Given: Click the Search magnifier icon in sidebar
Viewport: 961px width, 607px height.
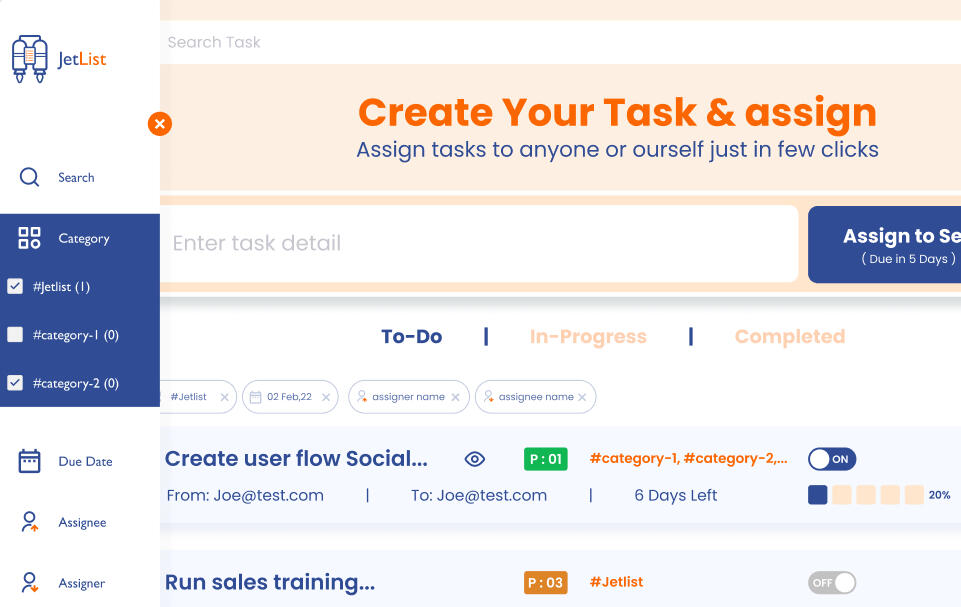Looking at the screenshot, I should 30,178.
